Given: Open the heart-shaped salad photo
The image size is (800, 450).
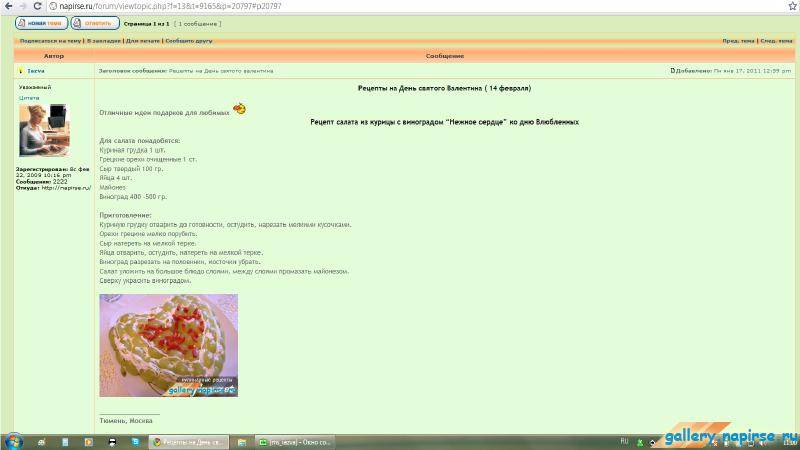Looking at the screenshot, I should tap(168, 345).
